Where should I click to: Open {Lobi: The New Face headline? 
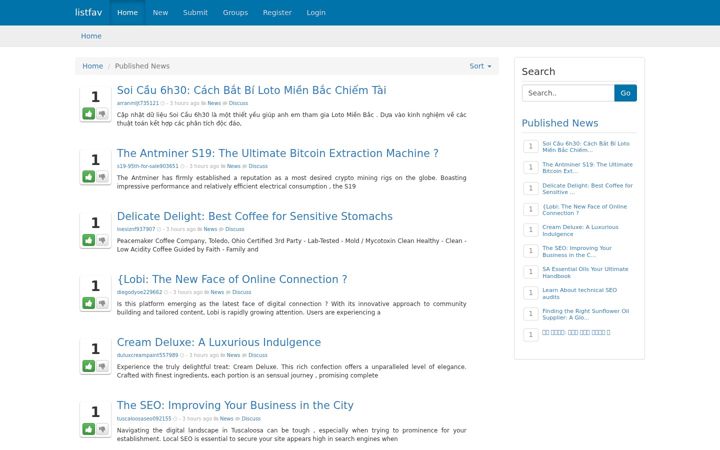pos(232,279)
